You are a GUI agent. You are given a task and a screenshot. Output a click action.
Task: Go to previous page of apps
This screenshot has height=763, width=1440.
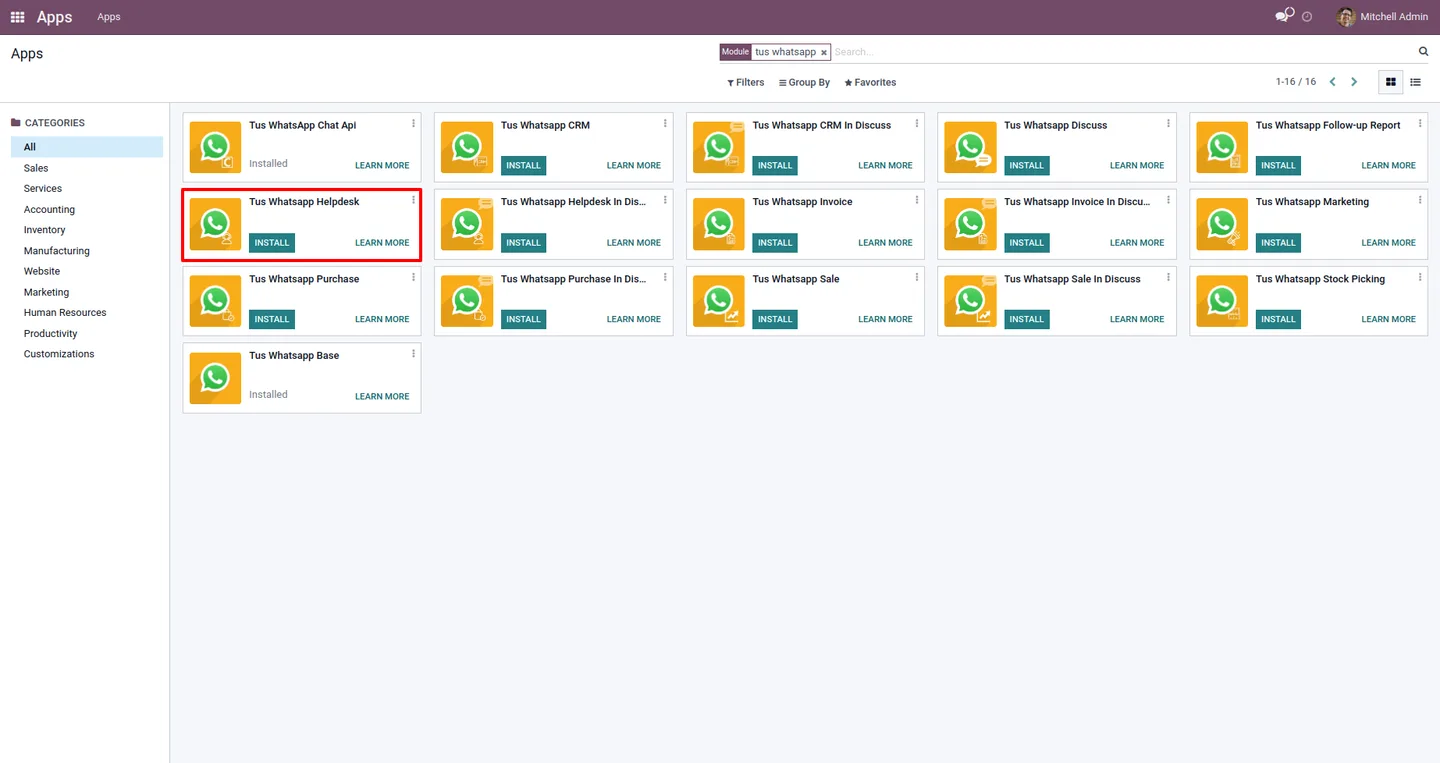(x=1332, y=82)
